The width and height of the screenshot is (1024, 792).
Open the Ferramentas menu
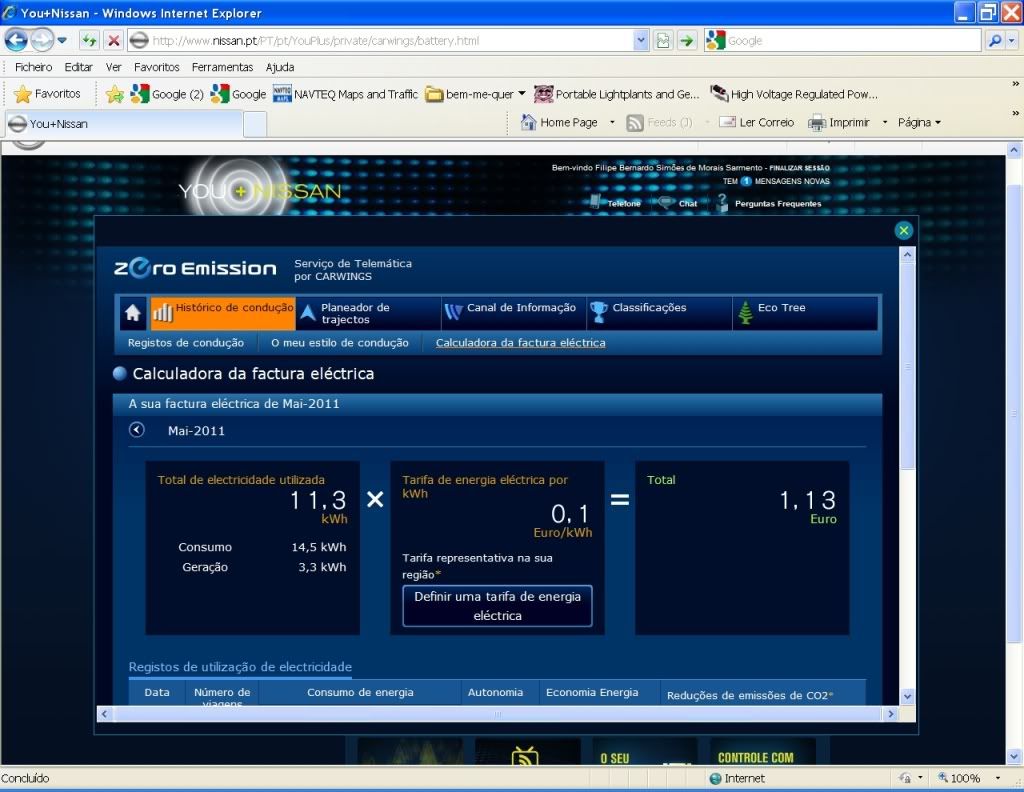222,67
